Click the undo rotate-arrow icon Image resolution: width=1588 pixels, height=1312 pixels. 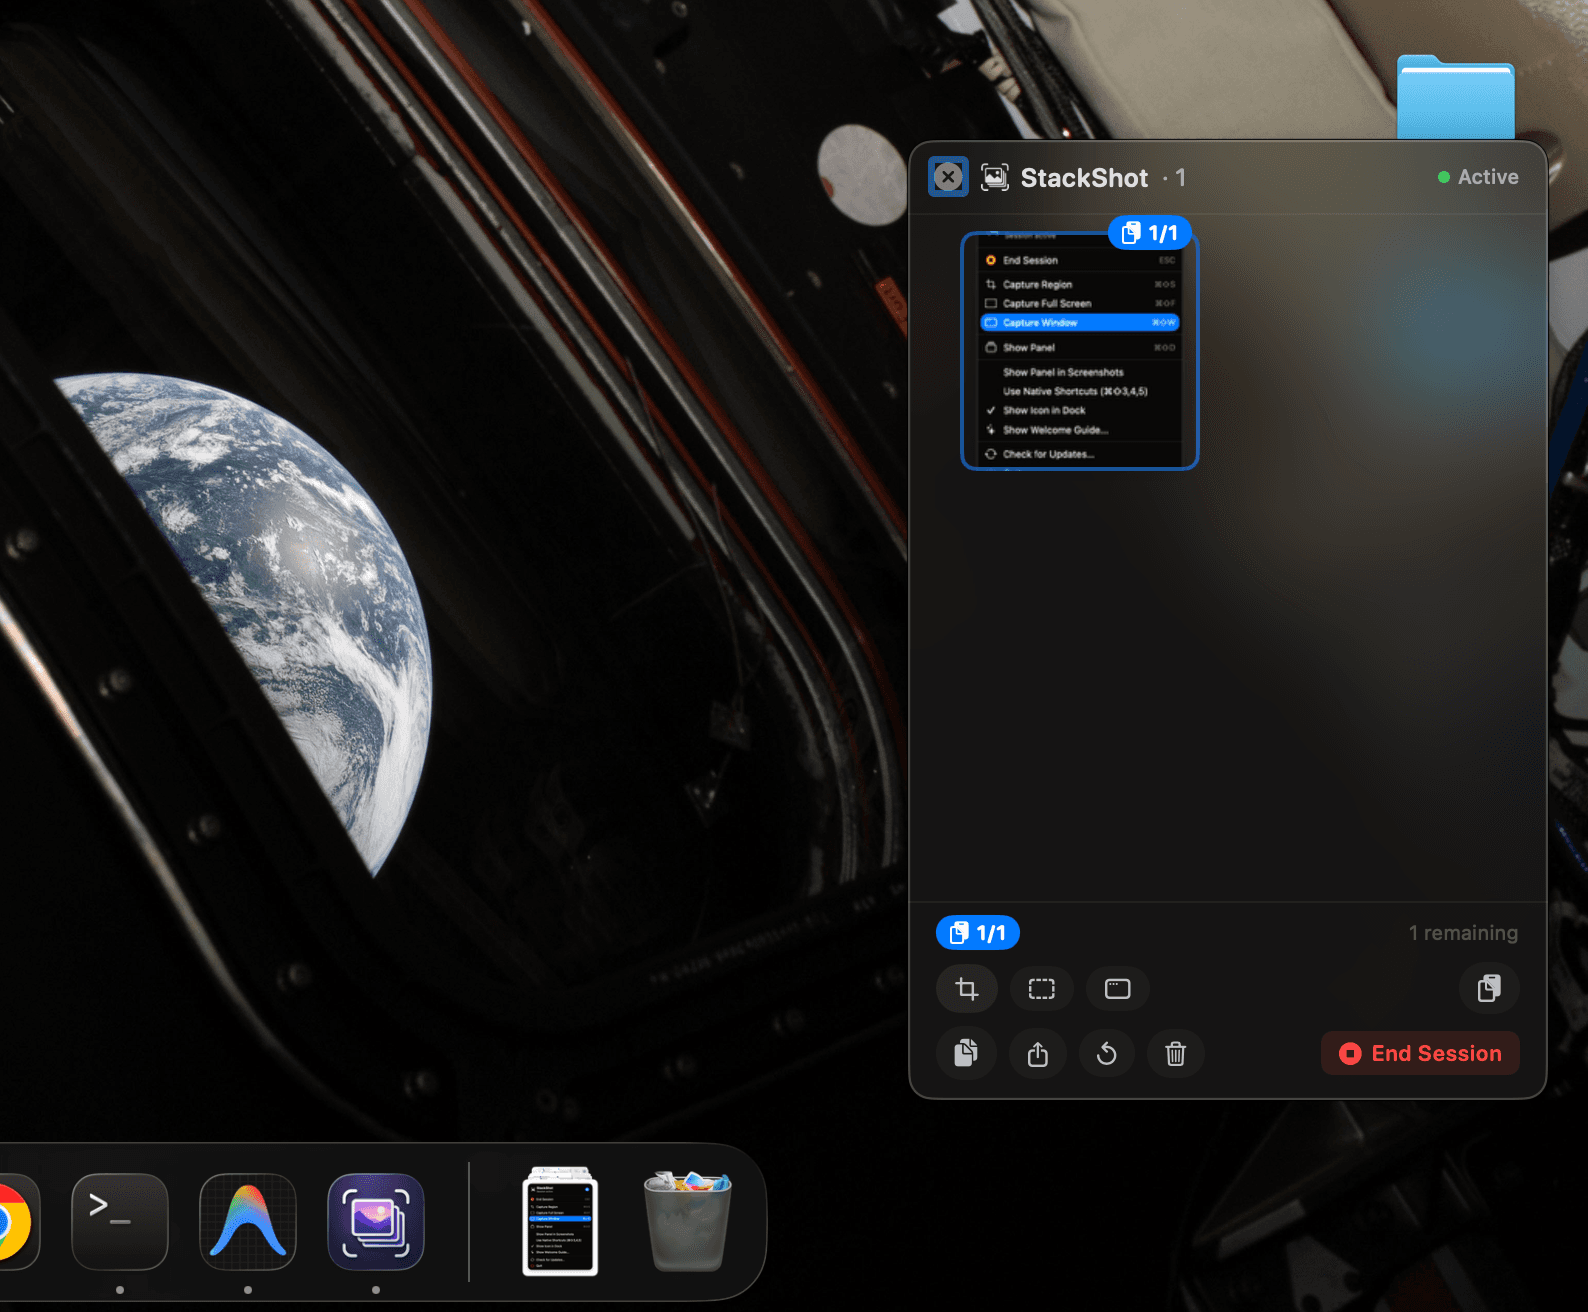click(x=1106, y=1053)
